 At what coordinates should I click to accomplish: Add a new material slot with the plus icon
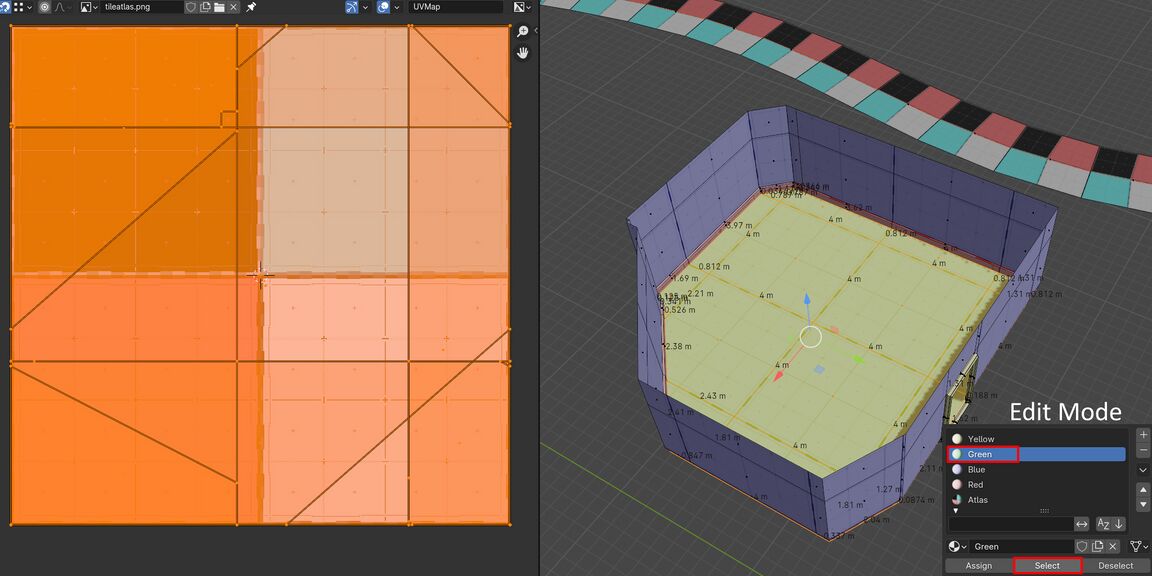pyautogui.click(x=1142, y=434)
